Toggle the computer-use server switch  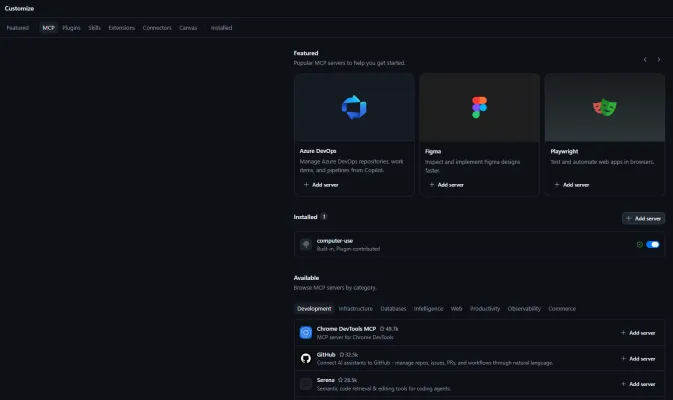click(653, 245)
